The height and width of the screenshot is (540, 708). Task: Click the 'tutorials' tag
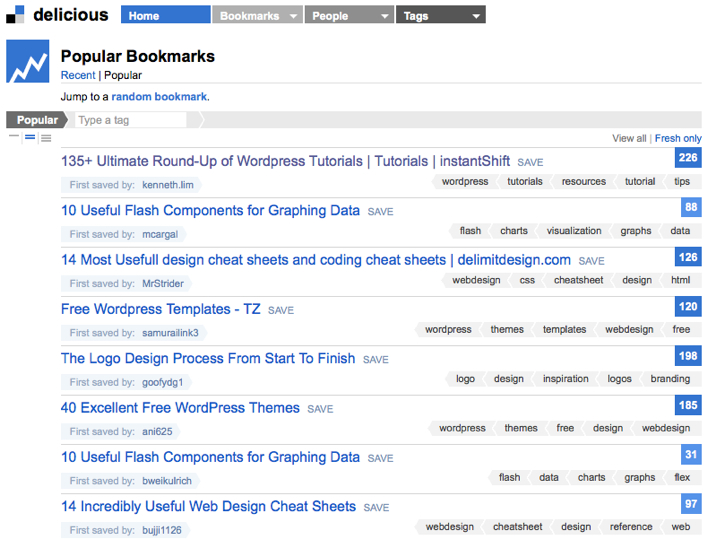coord(525,182)
